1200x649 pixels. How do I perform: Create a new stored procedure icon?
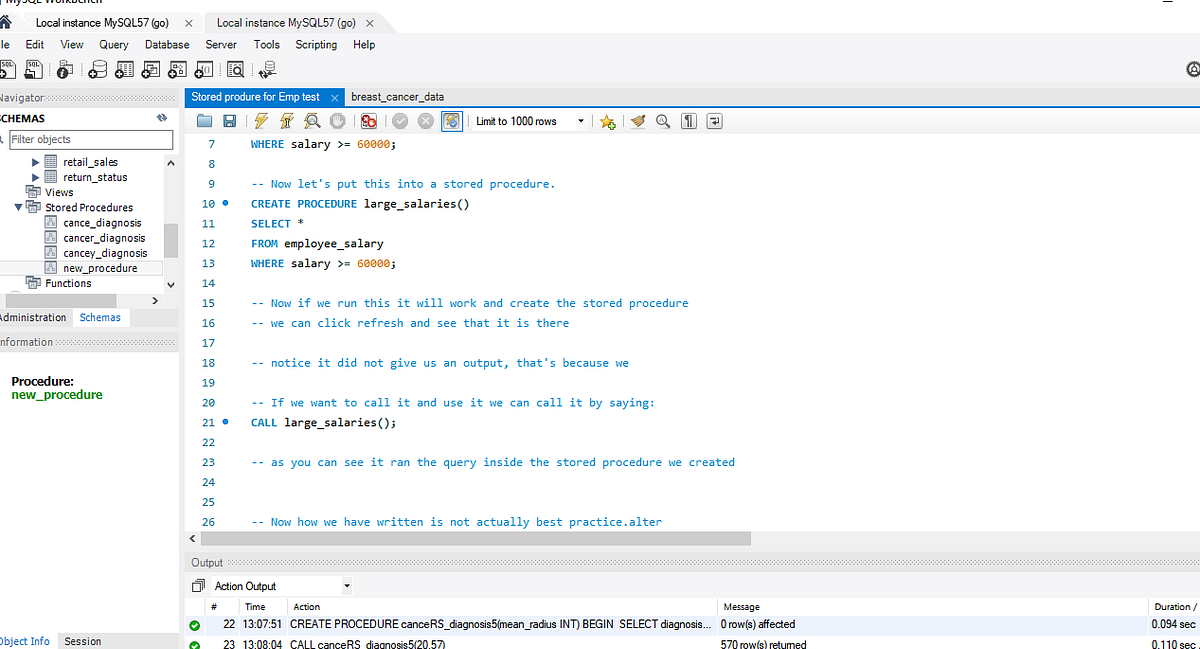(178, 69)
